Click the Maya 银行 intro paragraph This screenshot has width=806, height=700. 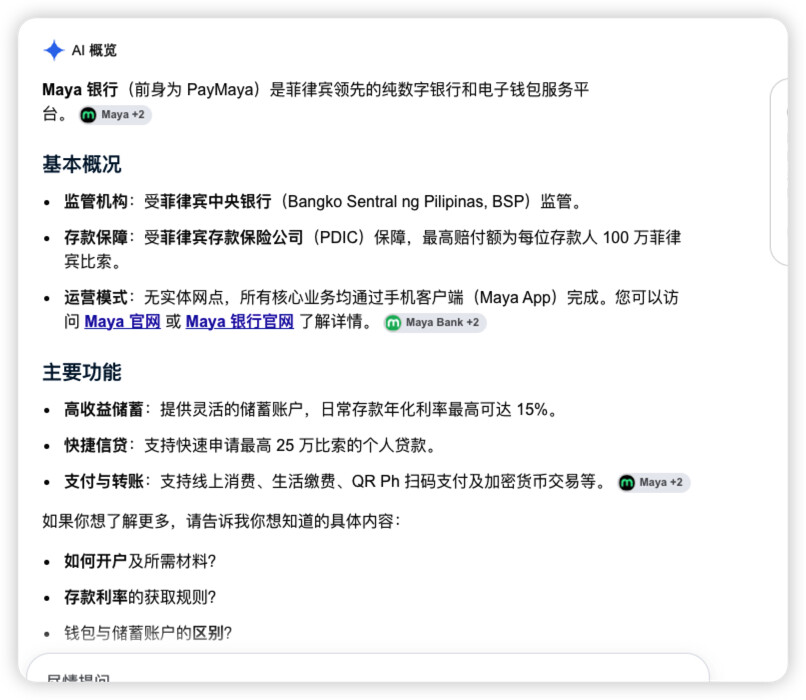pos(316,101)
